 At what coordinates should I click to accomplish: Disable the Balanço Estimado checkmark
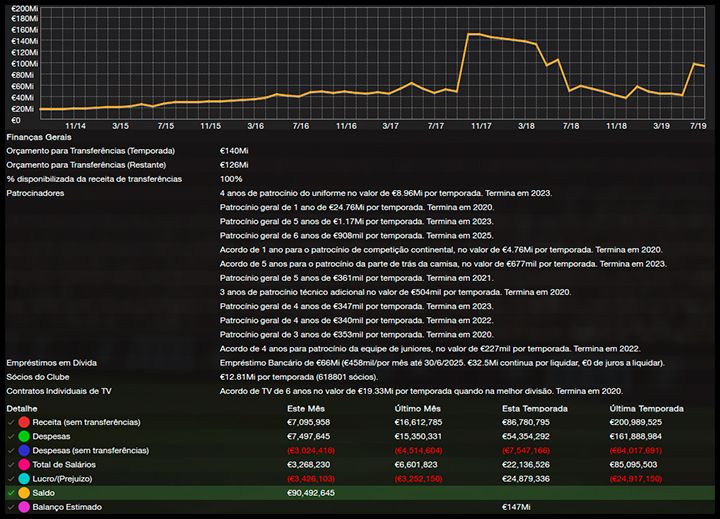point(10,507)
